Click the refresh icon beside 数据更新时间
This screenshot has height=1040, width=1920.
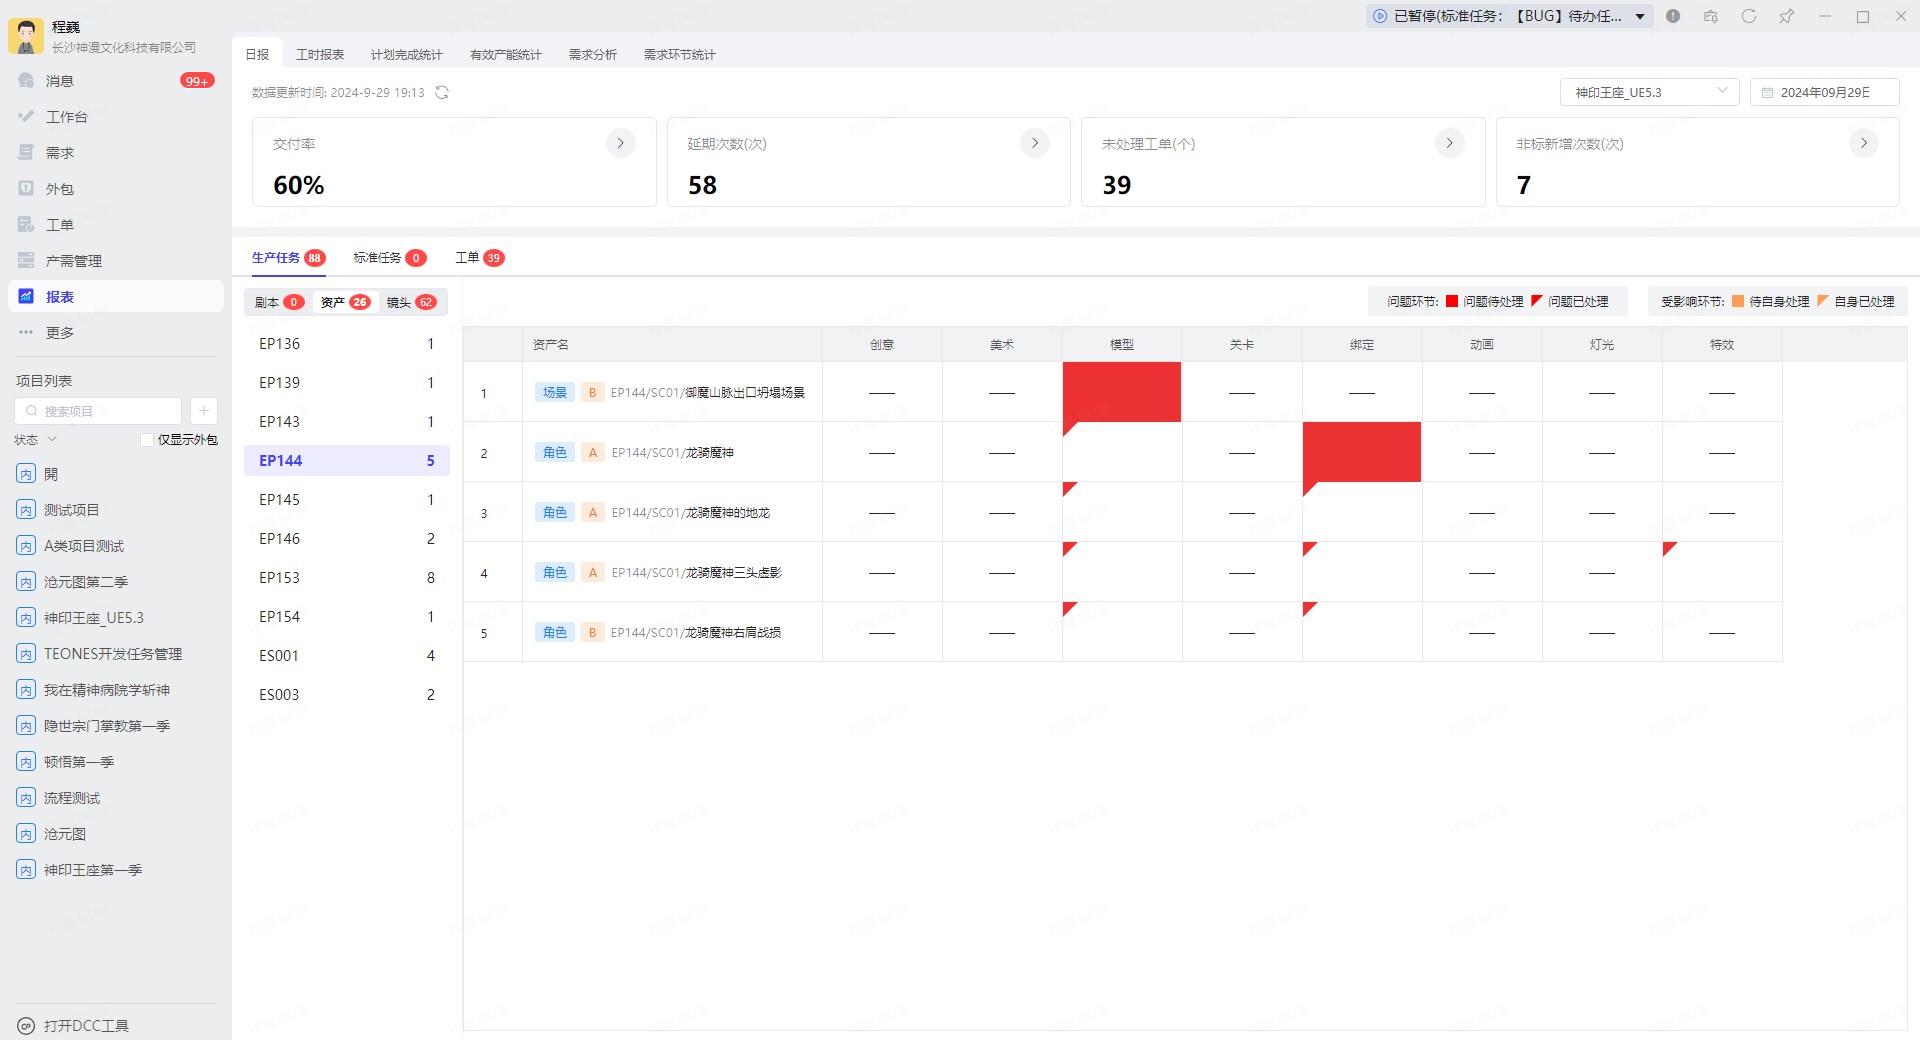[x=442, y=93]
